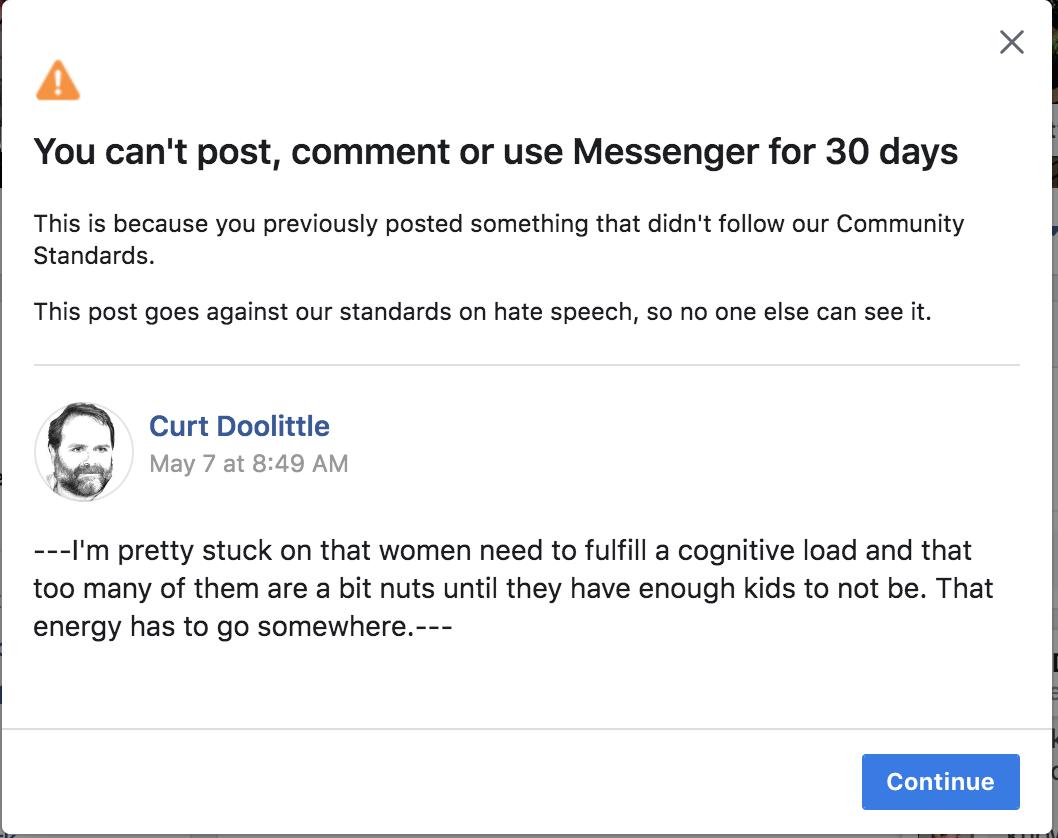
Task: Click the "You can't post" heading
Action: 160,152
